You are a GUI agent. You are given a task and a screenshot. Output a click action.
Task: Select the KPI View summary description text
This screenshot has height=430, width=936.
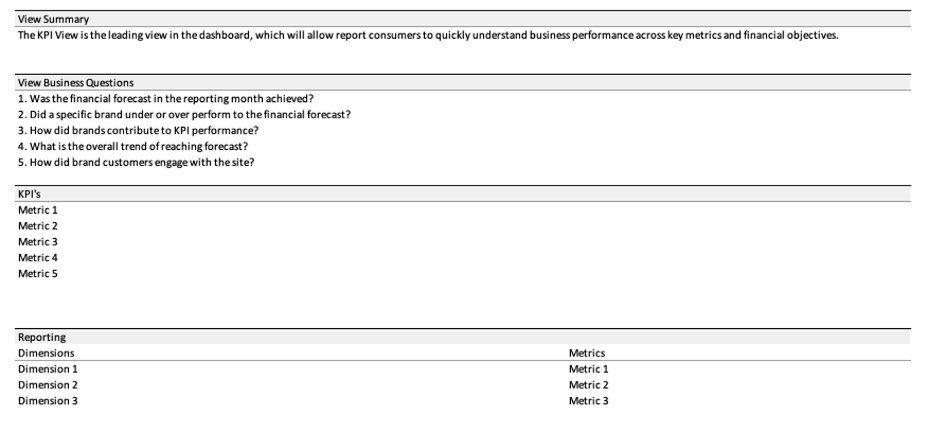[428, 35]
